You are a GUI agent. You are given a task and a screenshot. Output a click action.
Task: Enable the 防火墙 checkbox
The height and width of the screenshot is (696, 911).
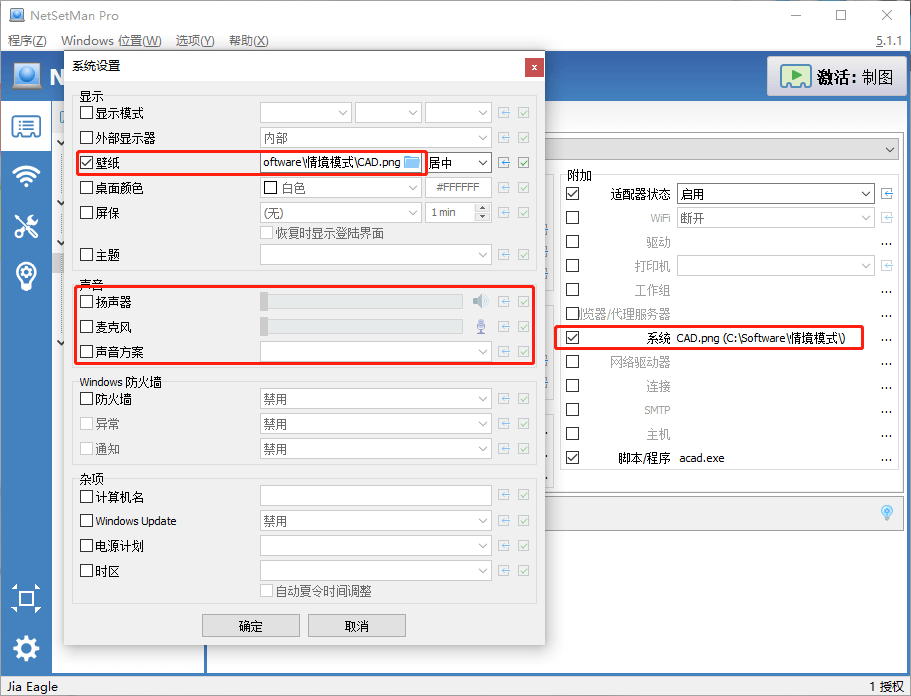(87, 399)
